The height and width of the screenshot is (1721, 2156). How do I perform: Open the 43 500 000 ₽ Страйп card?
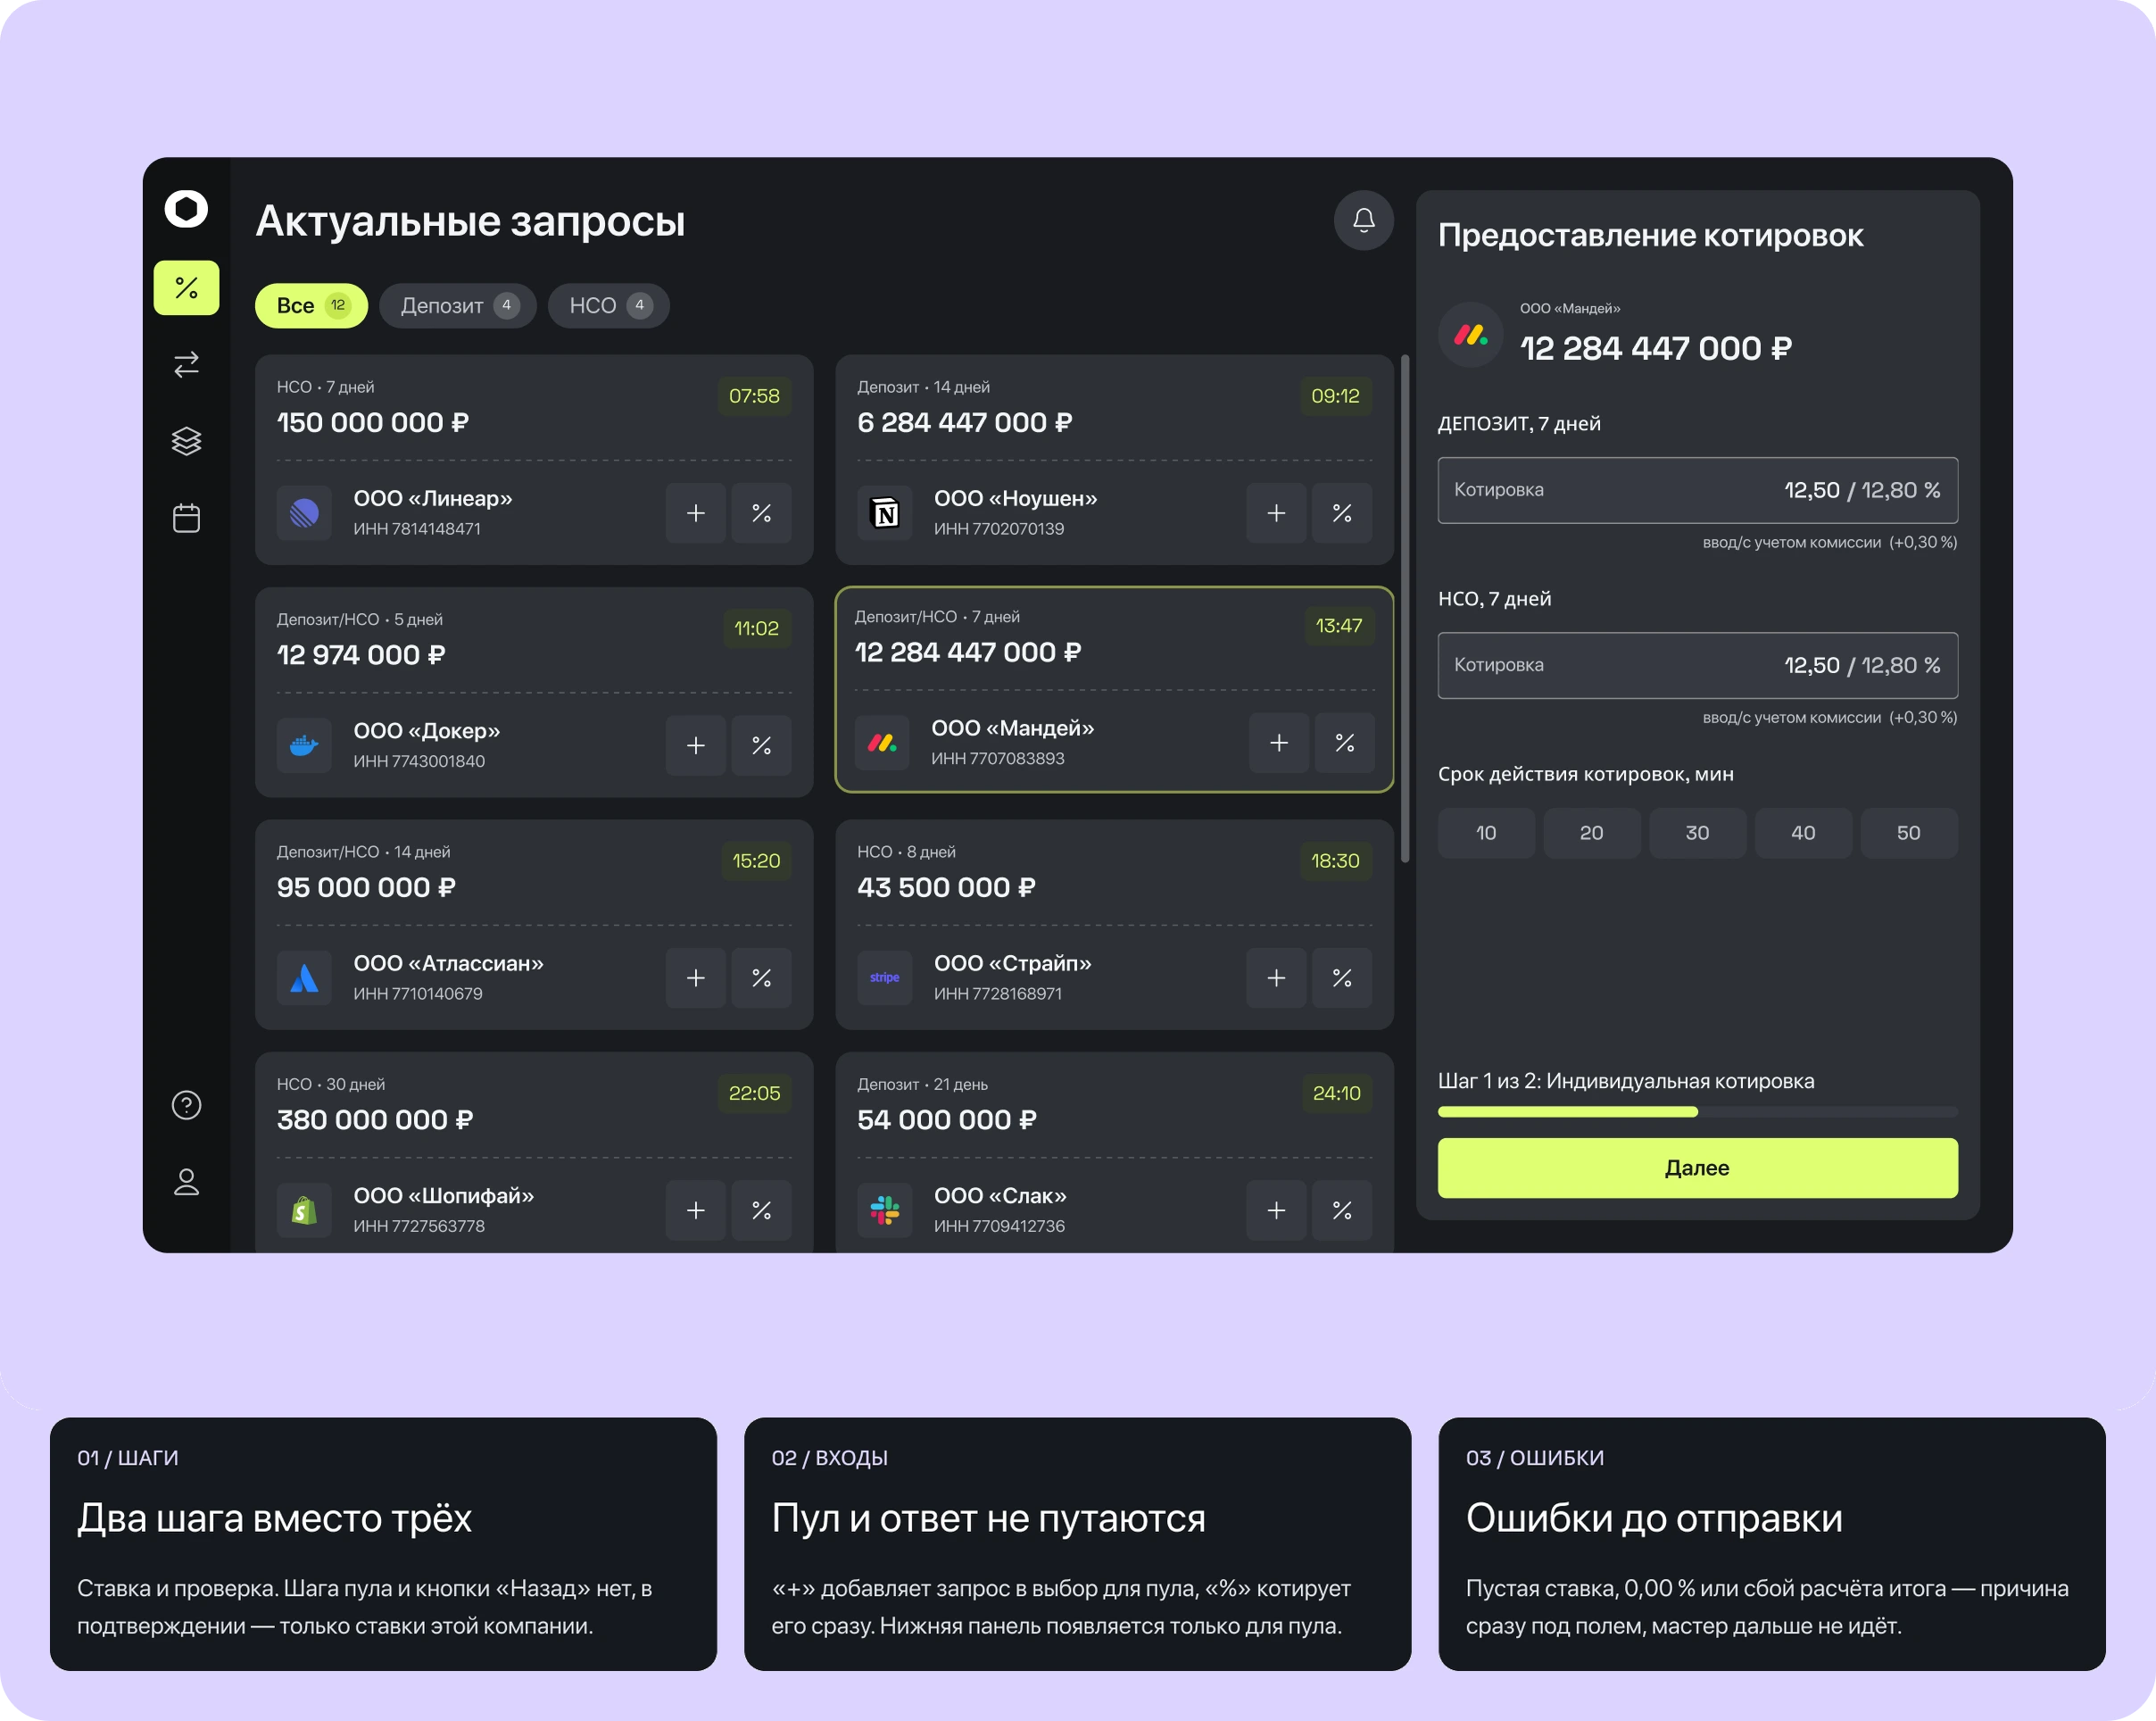click(x=1114, y=925)
